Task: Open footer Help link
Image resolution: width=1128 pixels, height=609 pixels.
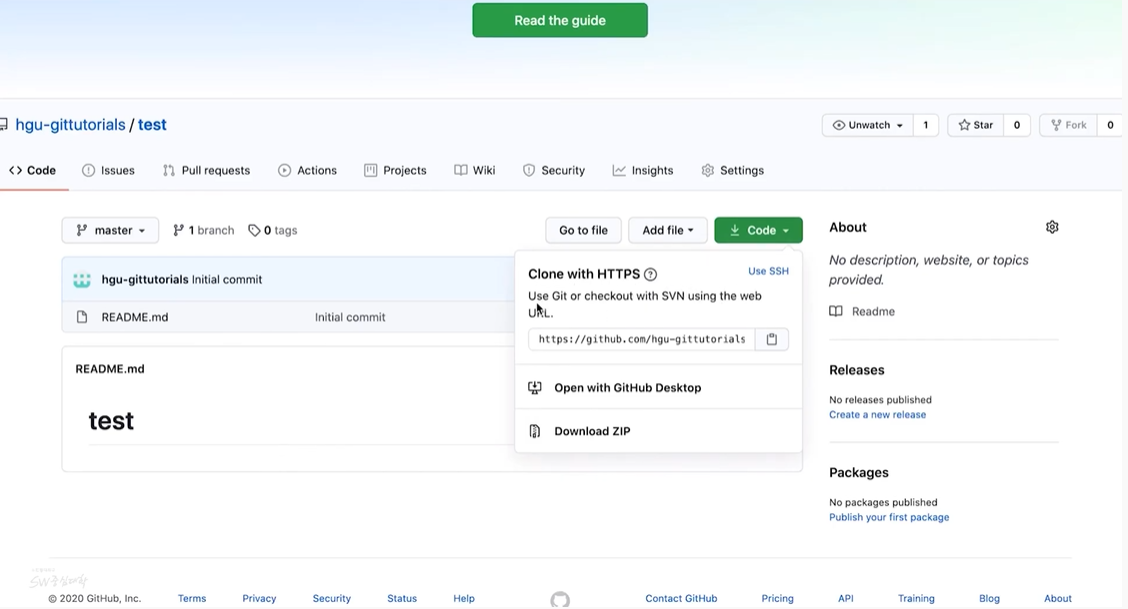Action: pos(464,598)
